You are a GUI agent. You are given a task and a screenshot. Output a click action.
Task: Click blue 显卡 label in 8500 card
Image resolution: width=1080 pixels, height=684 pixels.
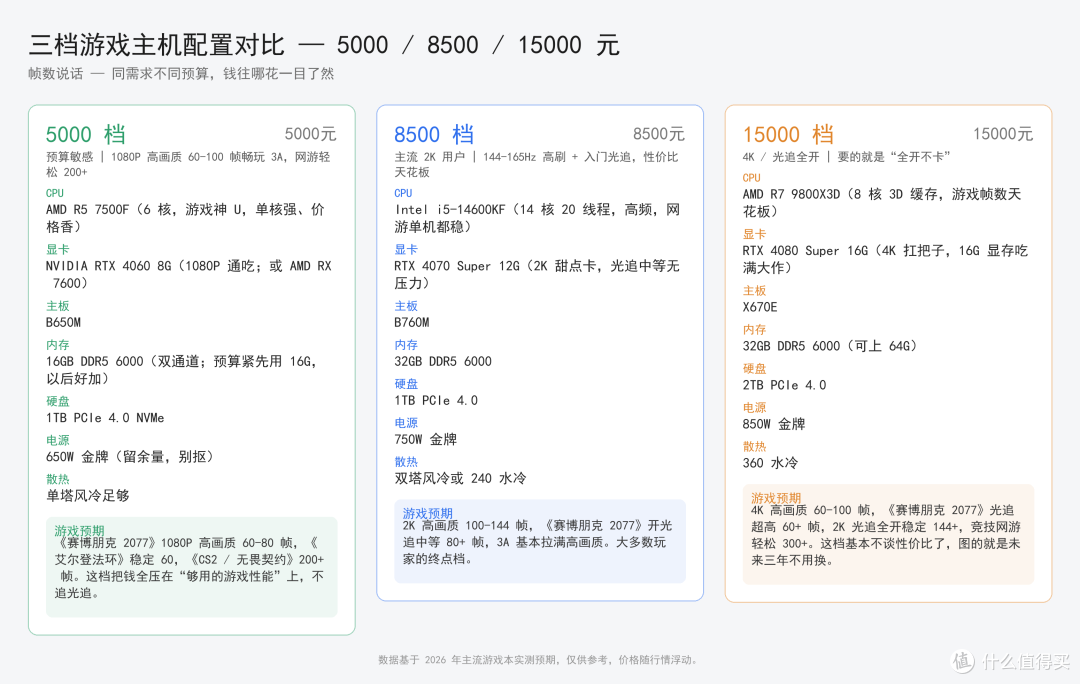406,249
